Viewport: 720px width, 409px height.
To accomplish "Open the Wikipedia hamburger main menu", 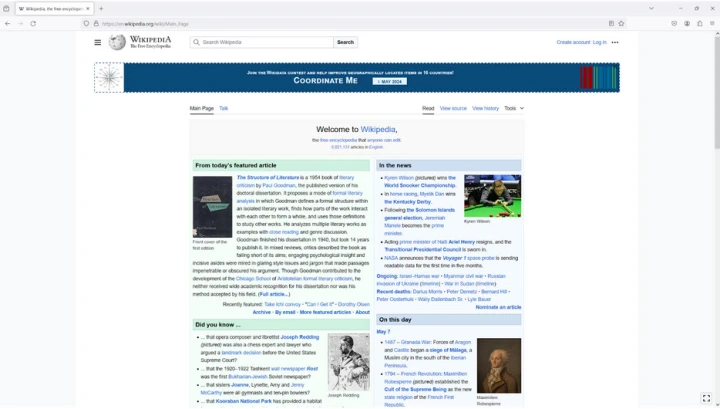I will point(97,42).
